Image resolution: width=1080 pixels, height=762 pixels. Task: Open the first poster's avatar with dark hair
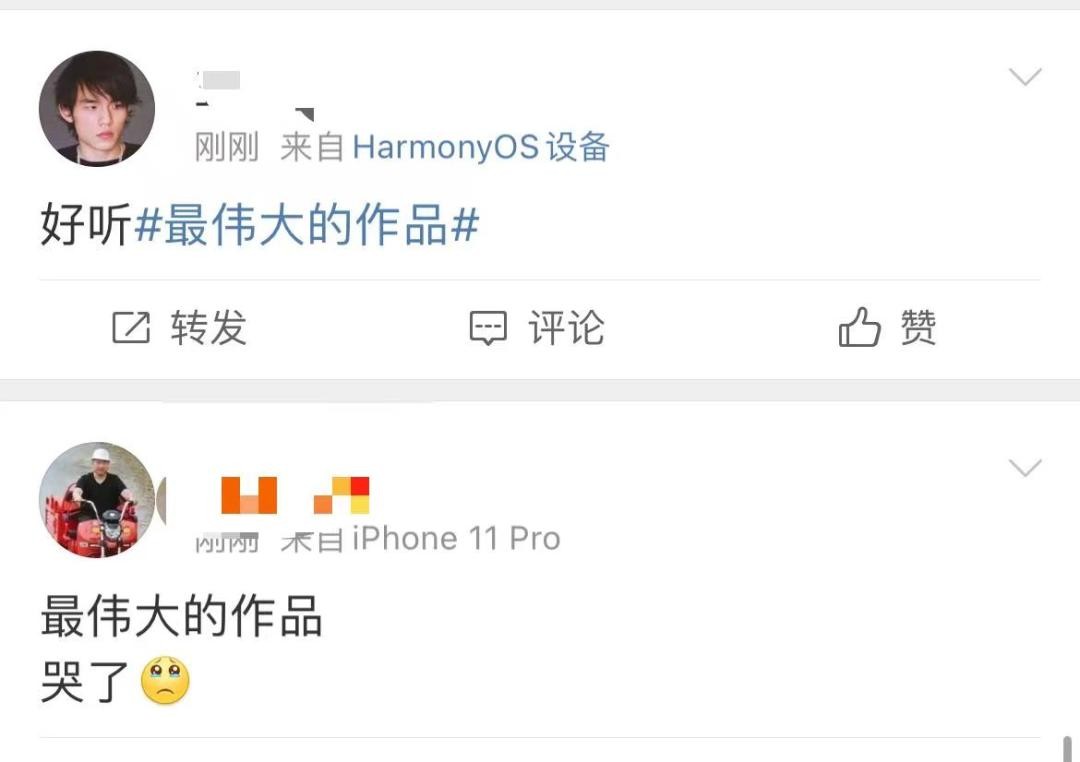coord(97,108)
